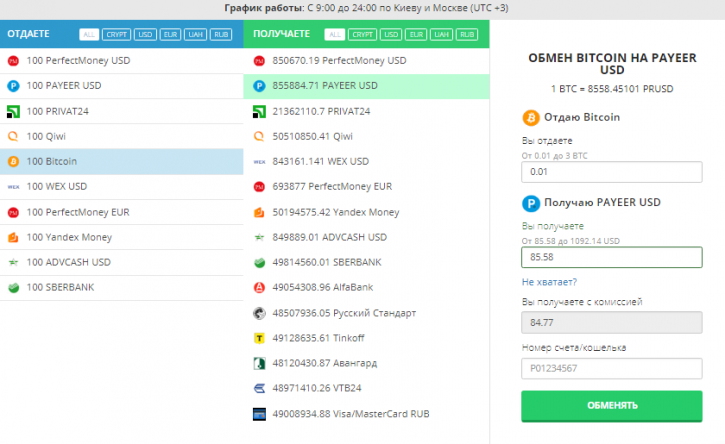Select USD filter under ОТДАЕТЕ
The image size is (725, 444).
pos(145,35)
